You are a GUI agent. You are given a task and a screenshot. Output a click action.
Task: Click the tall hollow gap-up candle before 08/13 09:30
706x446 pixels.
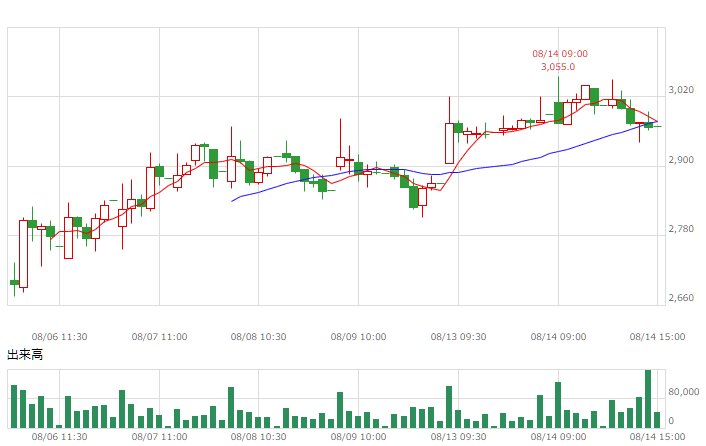(x=449, y=143)
